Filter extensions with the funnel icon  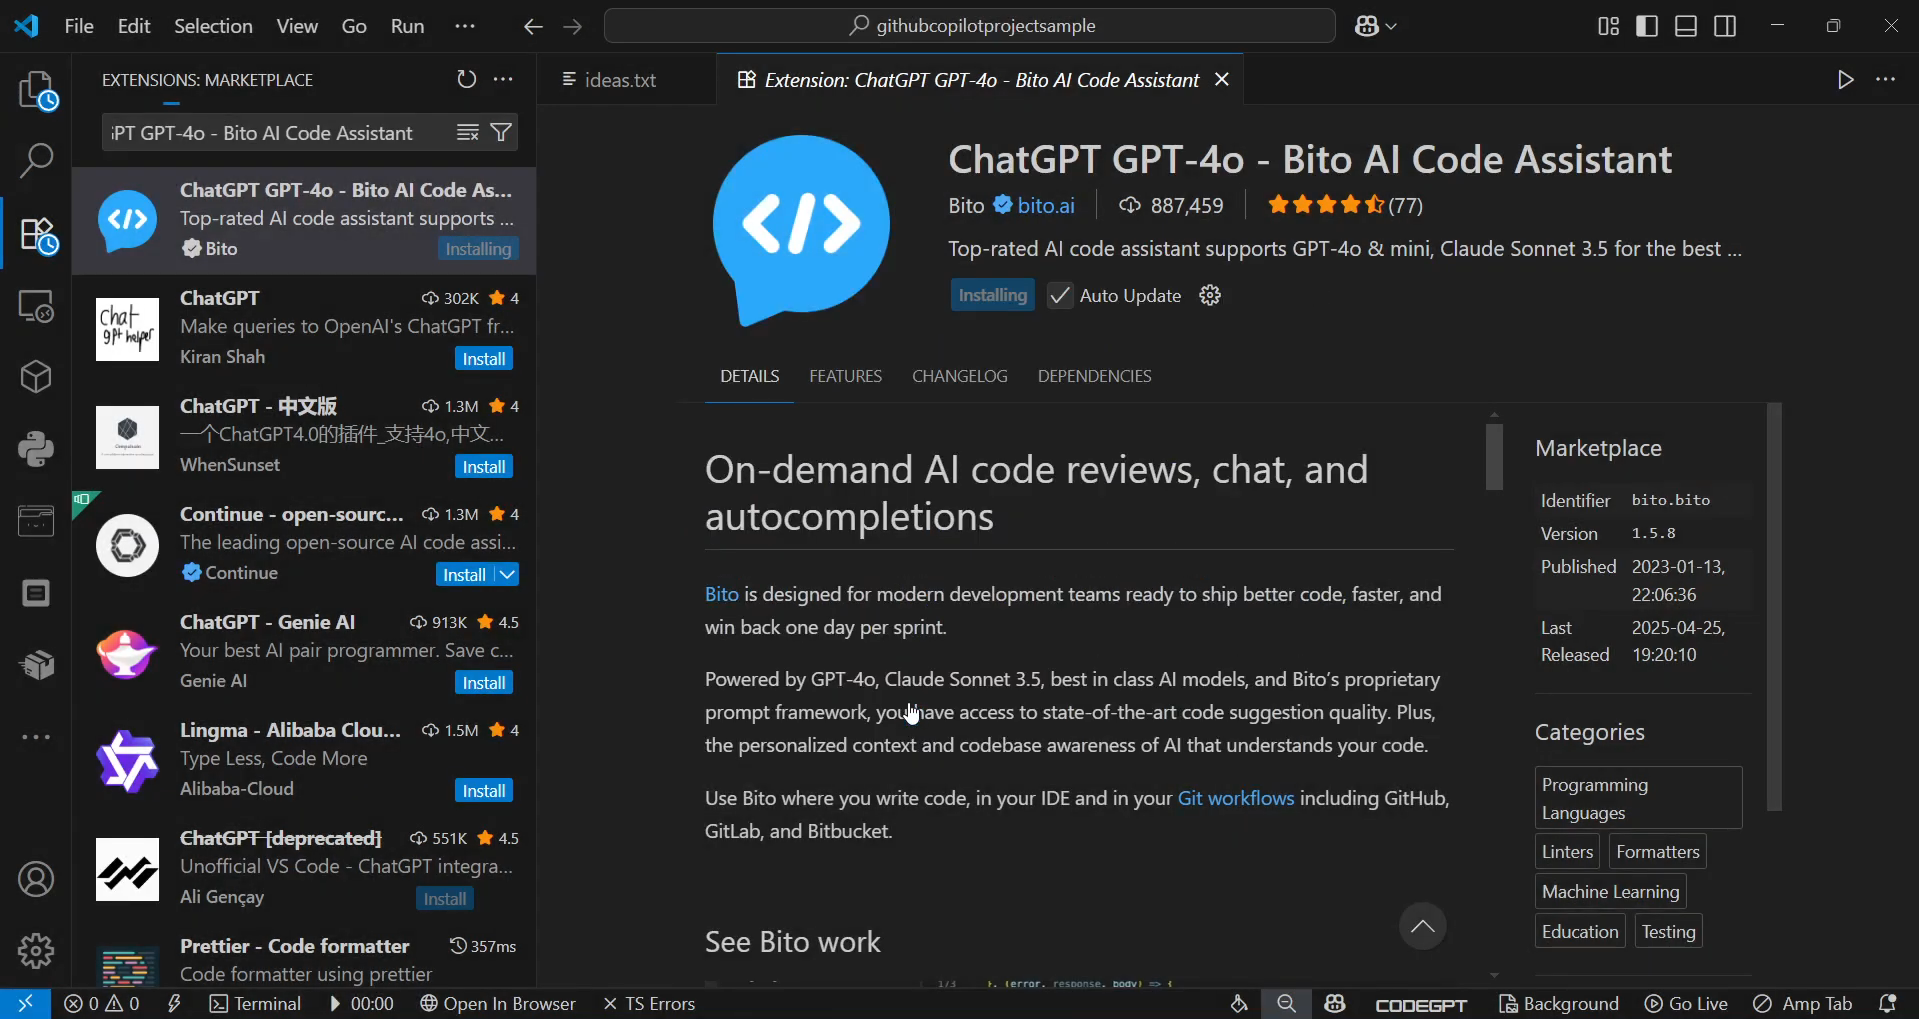pyautogui.click(x=502, y=133)
